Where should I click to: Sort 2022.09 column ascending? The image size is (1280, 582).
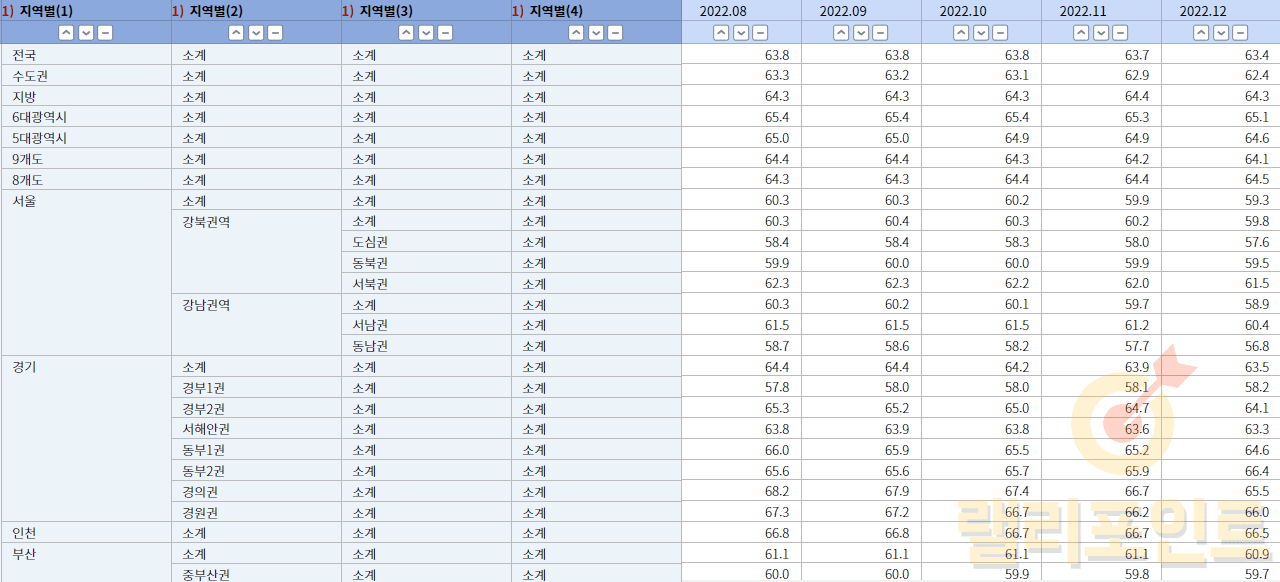(x=841, y=33)
